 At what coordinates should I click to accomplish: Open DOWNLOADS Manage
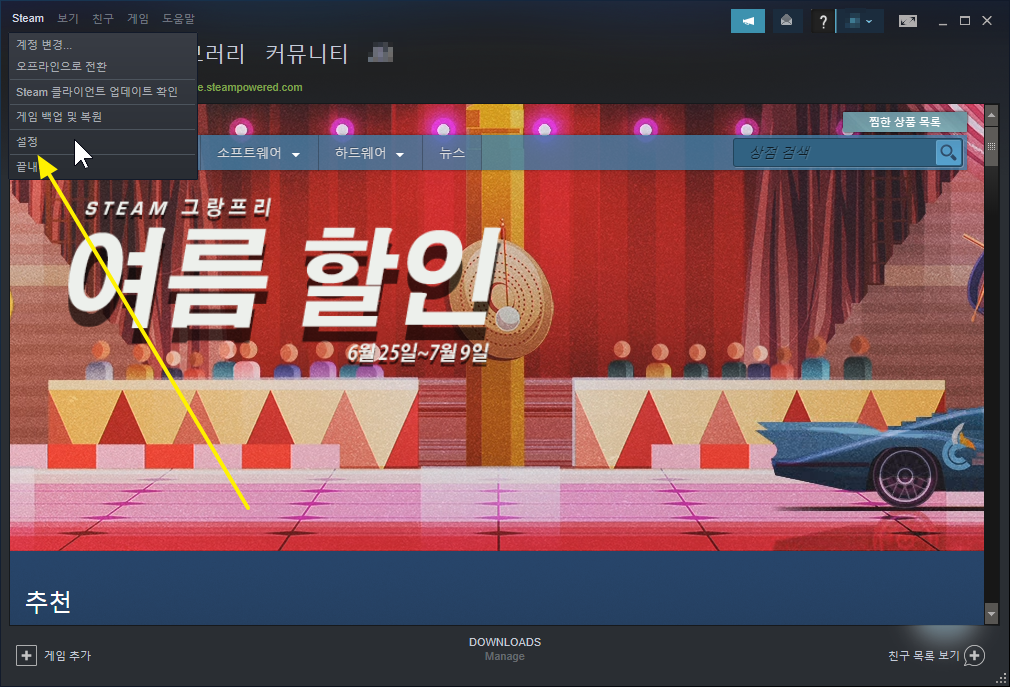(505, 649)
